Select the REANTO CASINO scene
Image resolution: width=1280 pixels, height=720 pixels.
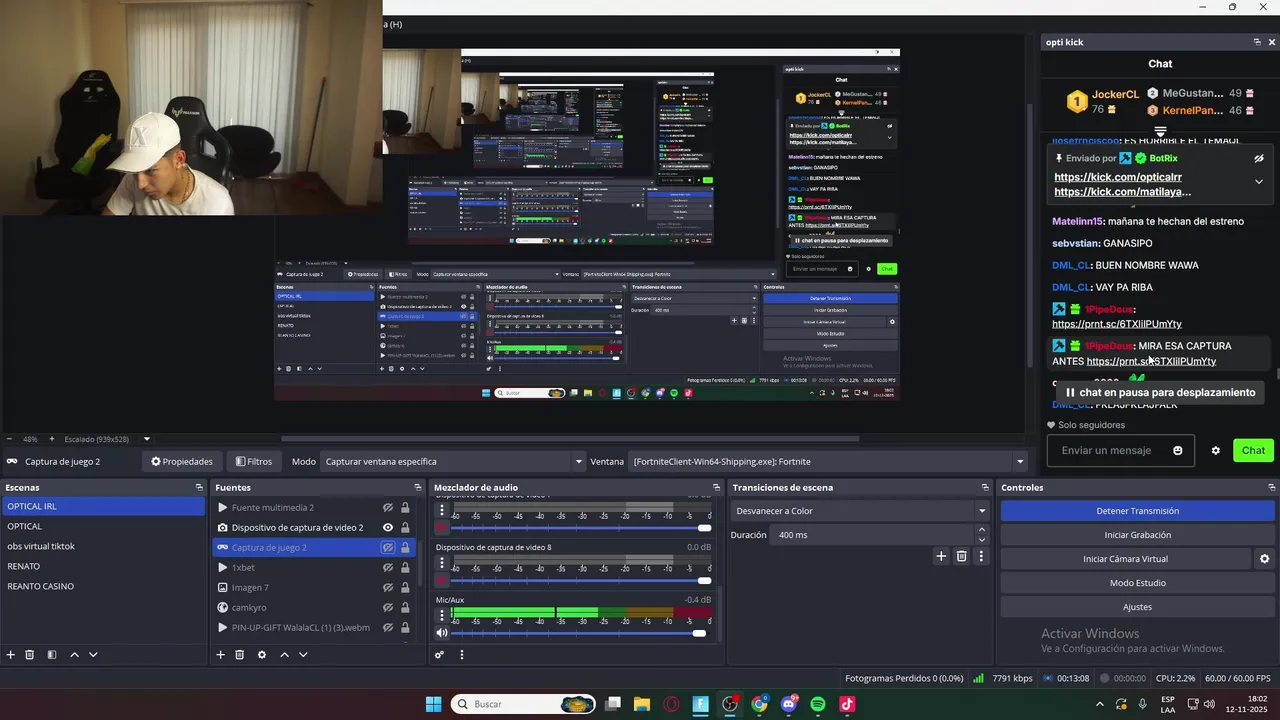[102, 586]
